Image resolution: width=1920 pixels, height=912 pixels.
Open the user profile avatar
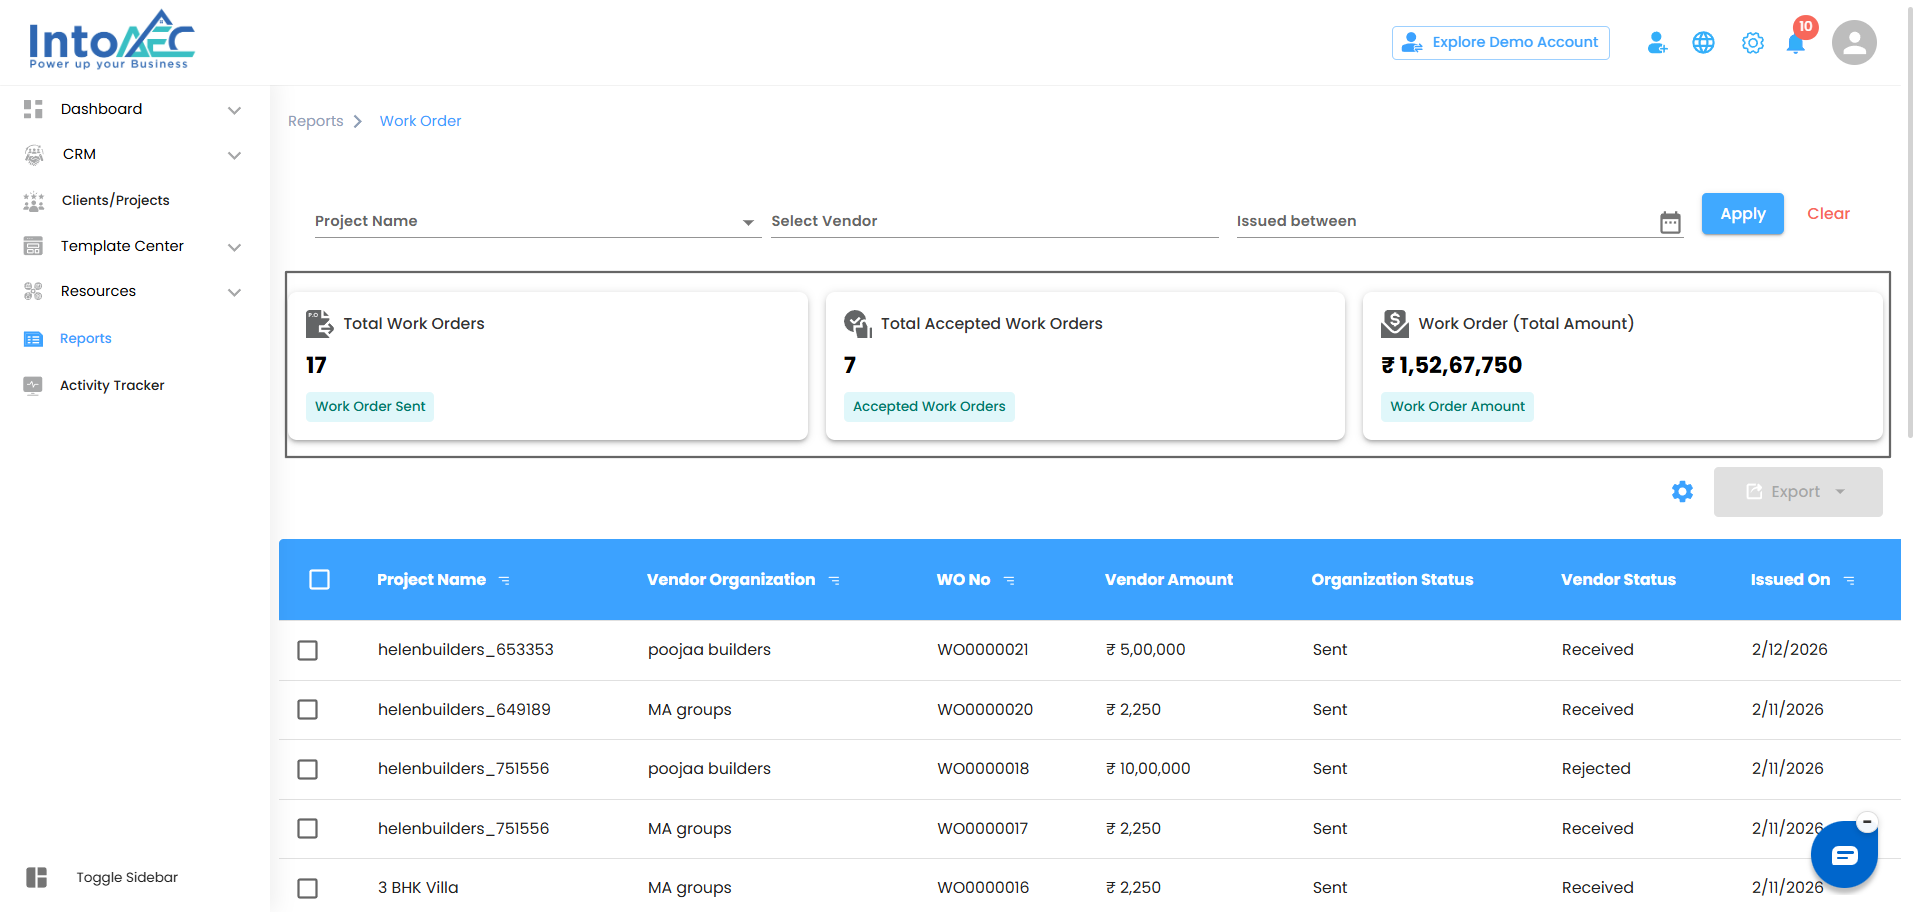(1853, 43)
